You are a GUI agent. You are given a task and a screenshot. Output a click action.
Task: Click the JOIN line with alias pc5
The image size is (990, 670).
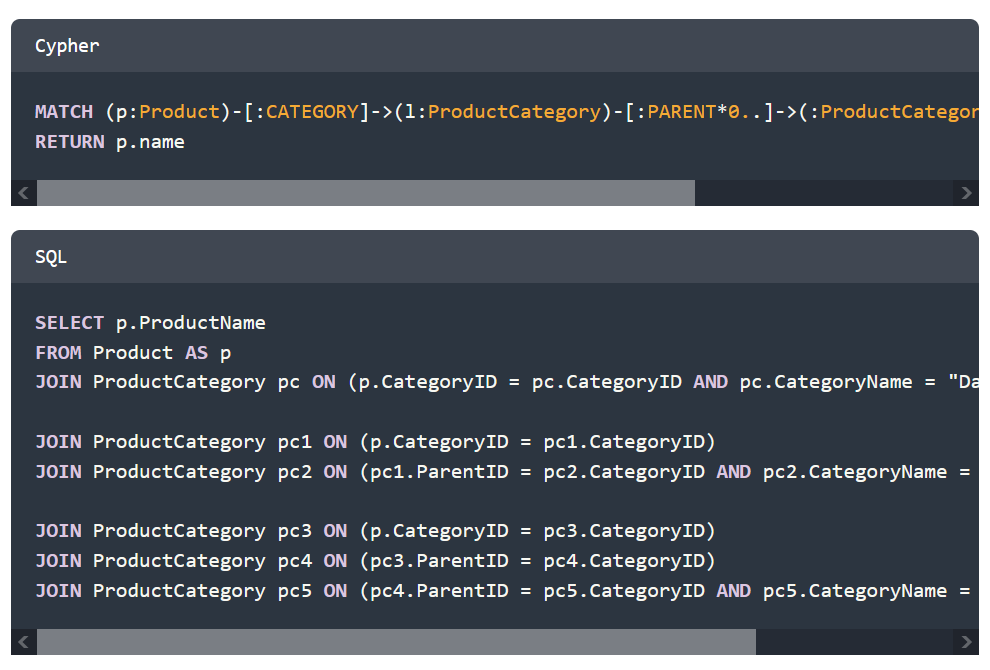click(x=503, y=590)
